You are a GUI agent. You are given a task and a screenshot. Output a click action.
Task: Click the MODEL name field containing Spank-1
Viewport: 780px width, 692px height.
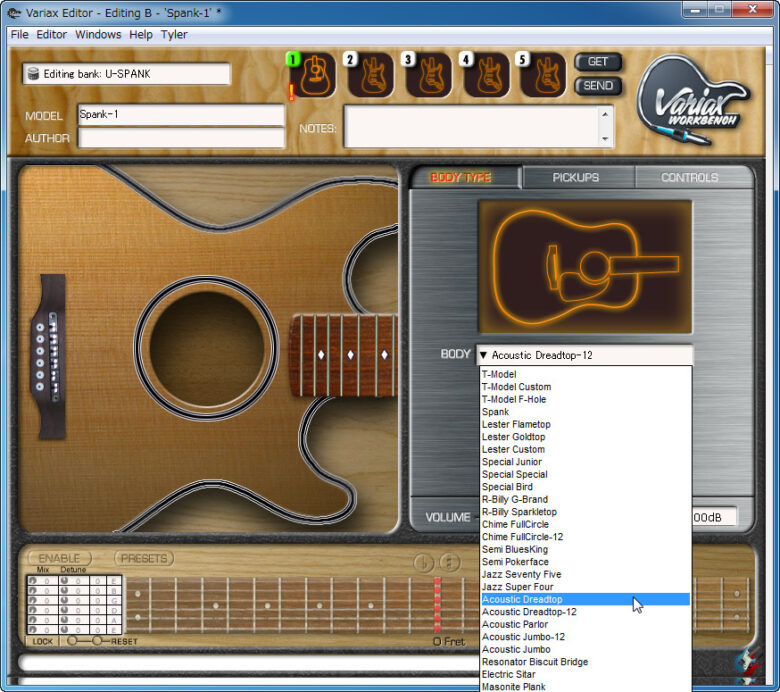[x=180, y=115]
